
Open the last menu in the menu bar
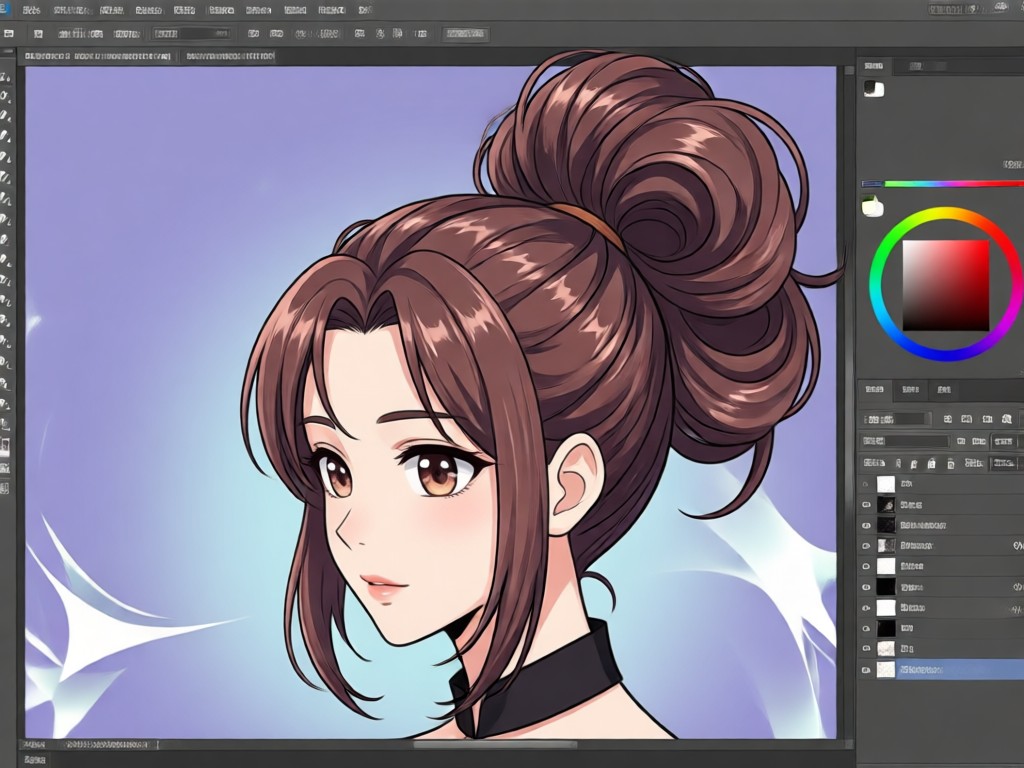click(365, 10)
